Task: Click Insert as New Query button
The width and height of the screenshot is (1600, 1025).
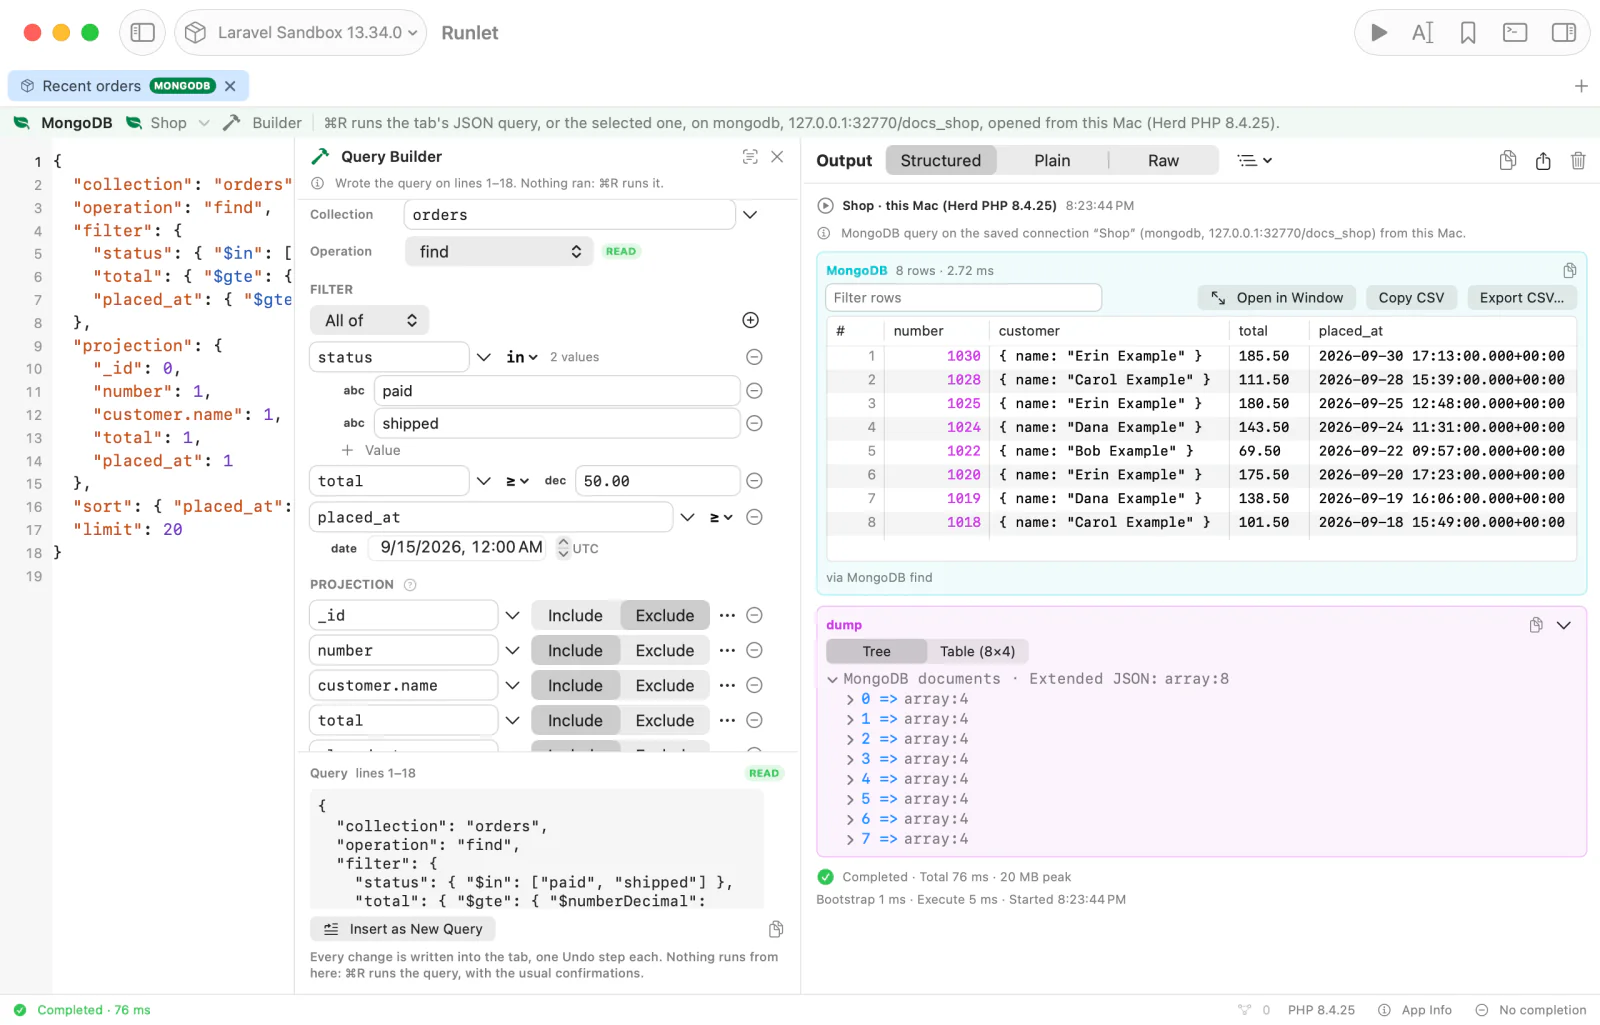Action: (x=403, y=929)
